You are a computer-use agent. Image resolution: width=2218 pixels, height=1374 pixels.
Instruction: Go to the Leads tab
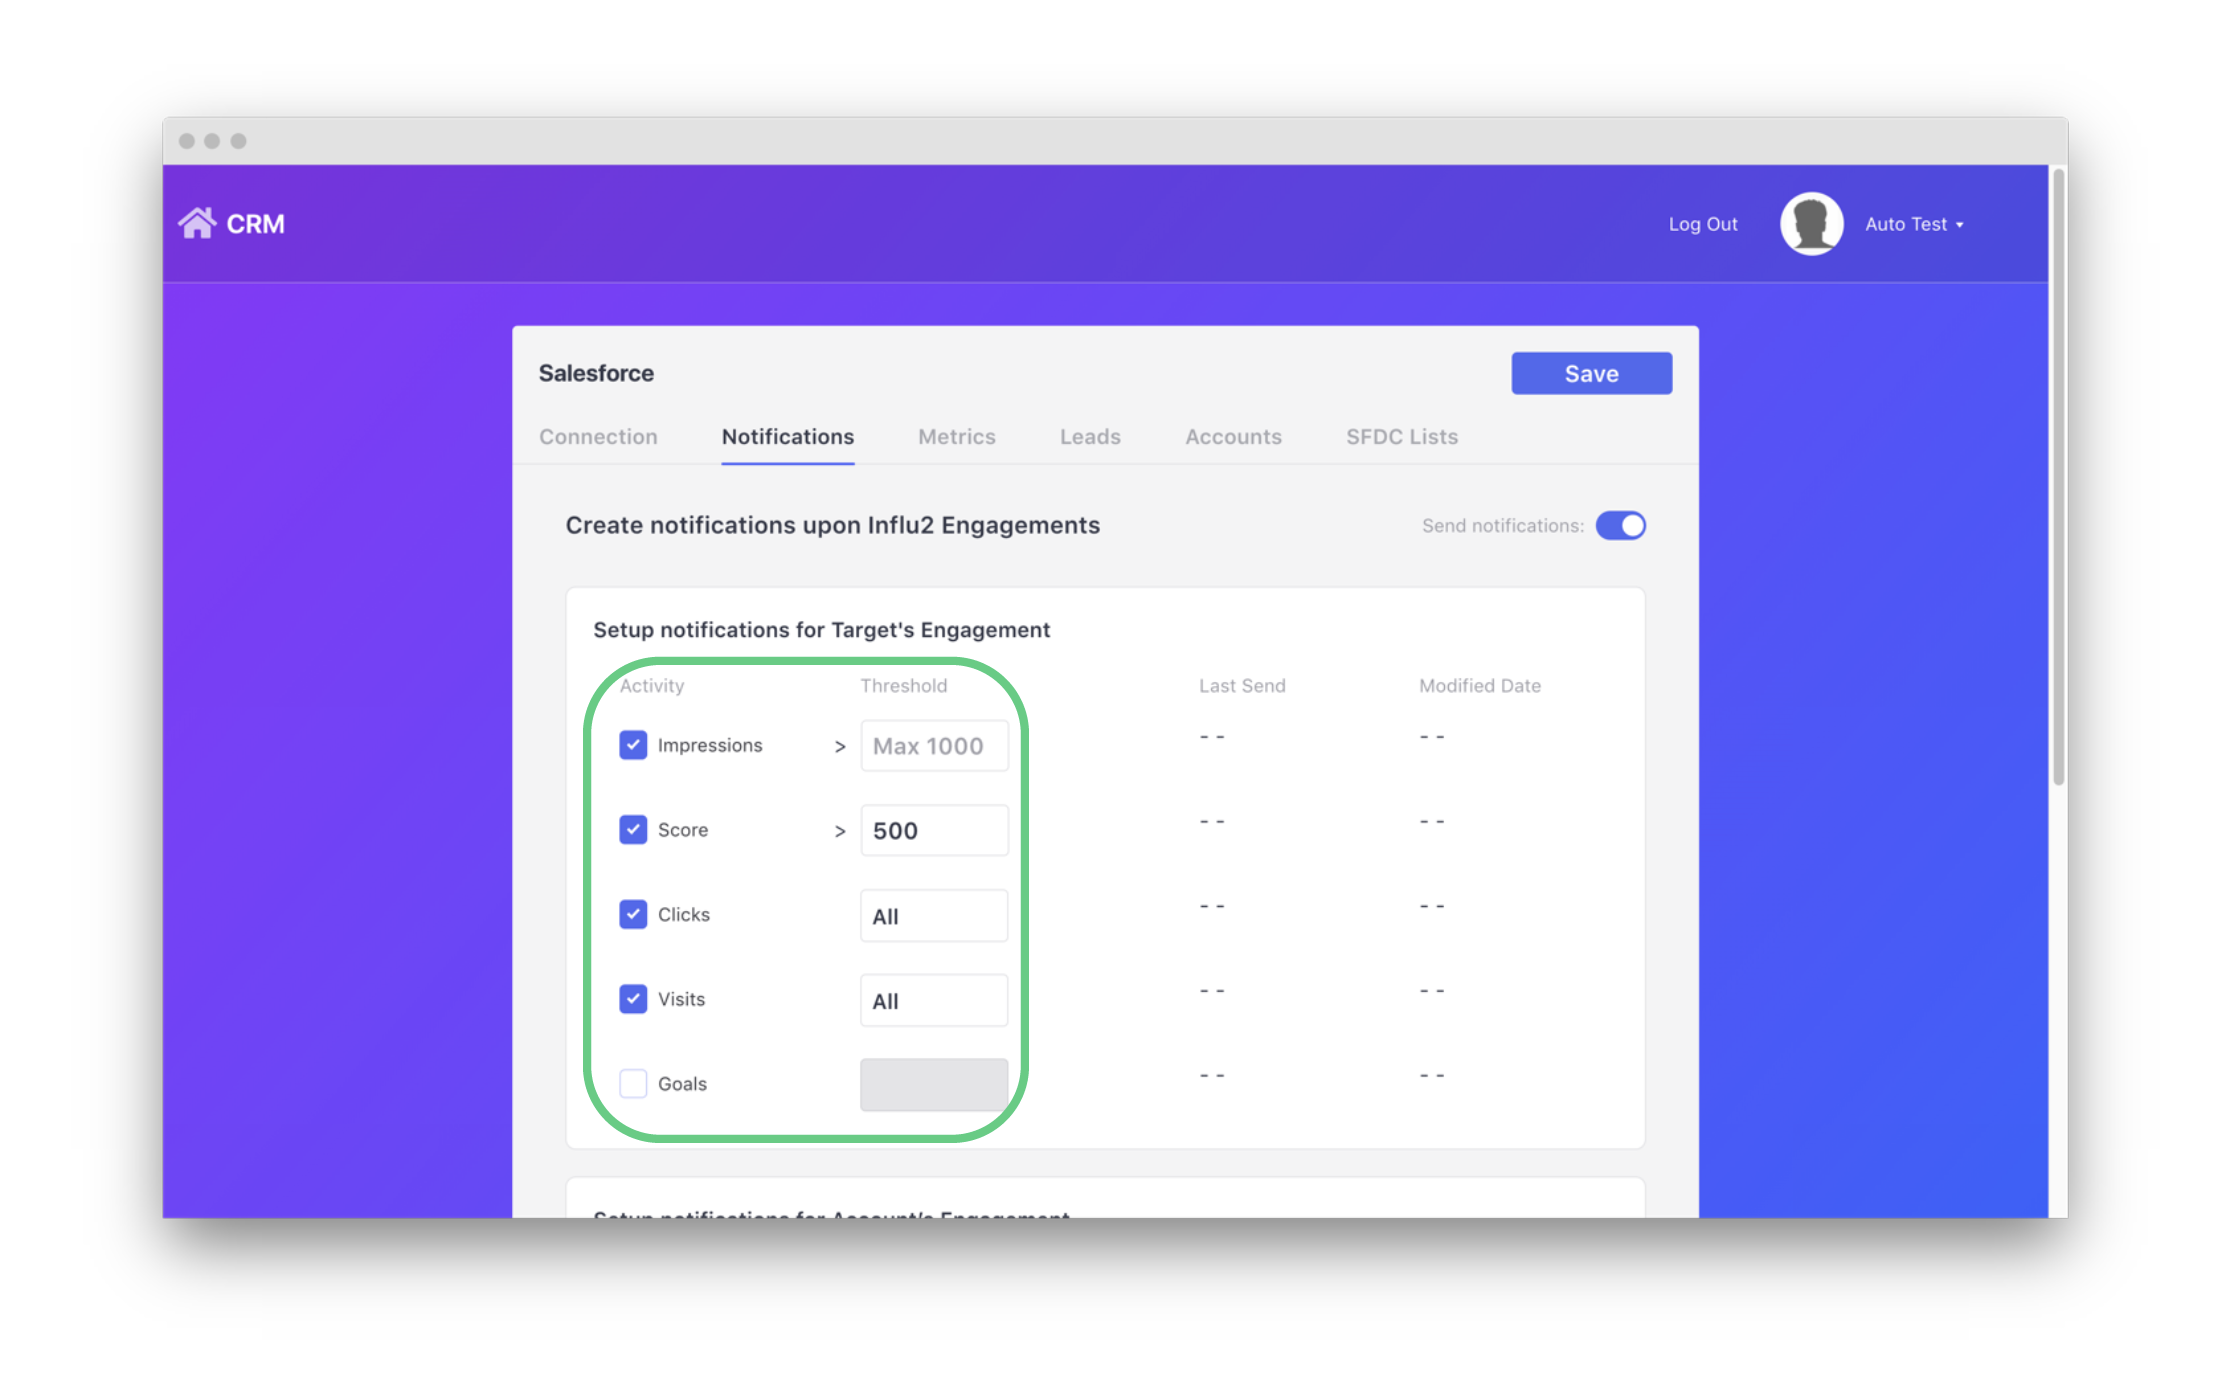coord(1090,437)
